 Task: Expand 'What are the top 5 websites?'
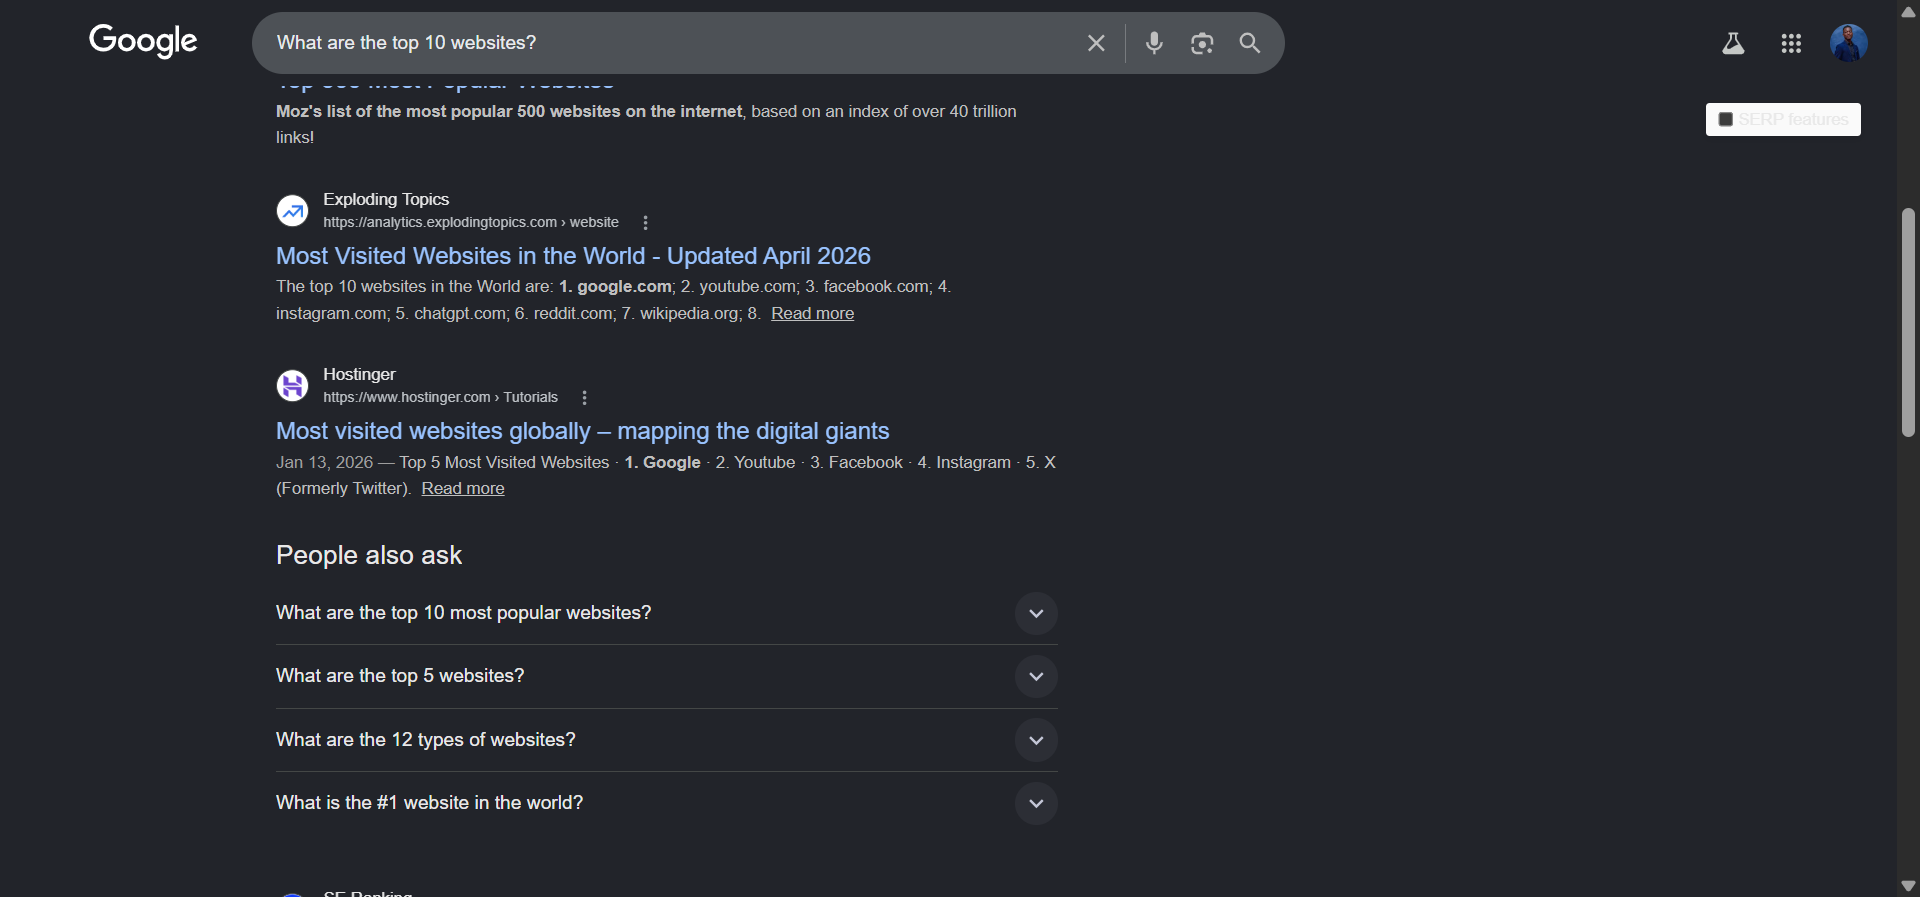point(666,676)
